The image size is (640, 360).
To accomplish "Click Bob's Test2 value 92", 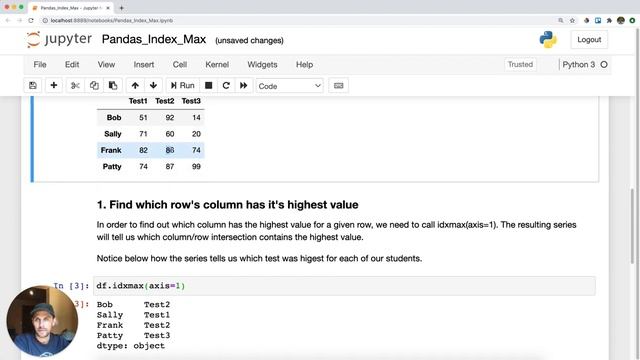I will [x=170, y=118].
